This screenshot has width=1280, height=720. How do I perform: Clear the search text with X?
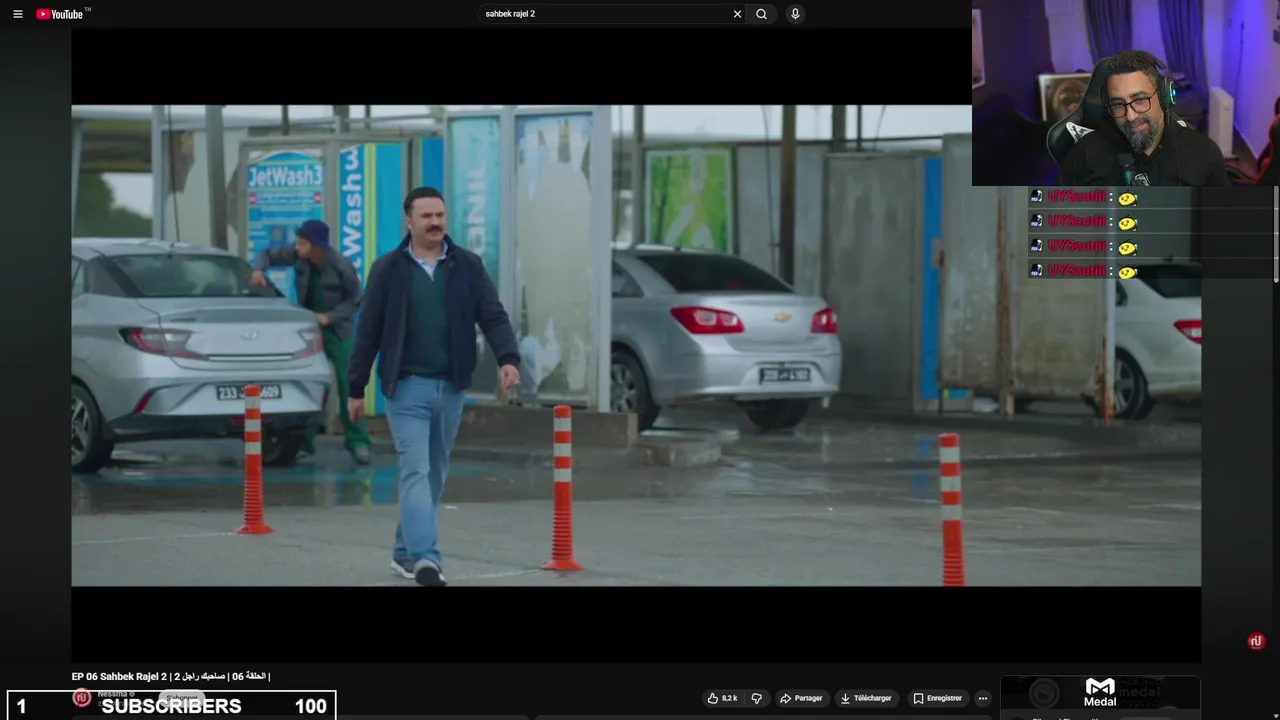tap(737, 14)
